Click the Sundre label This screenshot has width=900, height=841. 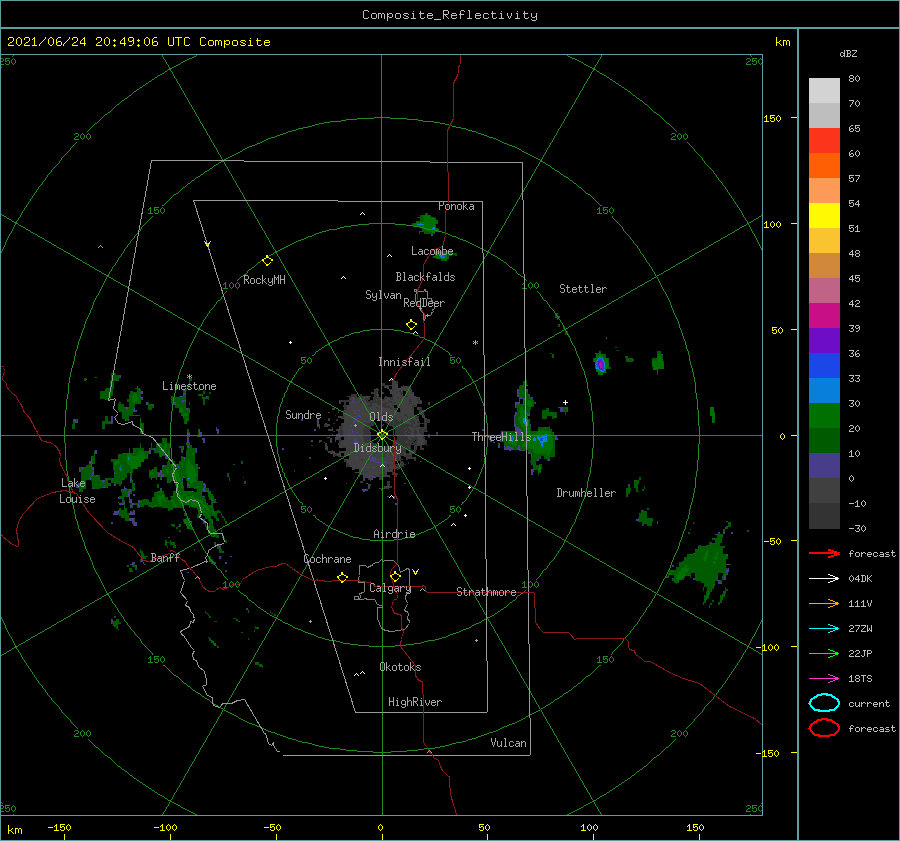point(303,415)
